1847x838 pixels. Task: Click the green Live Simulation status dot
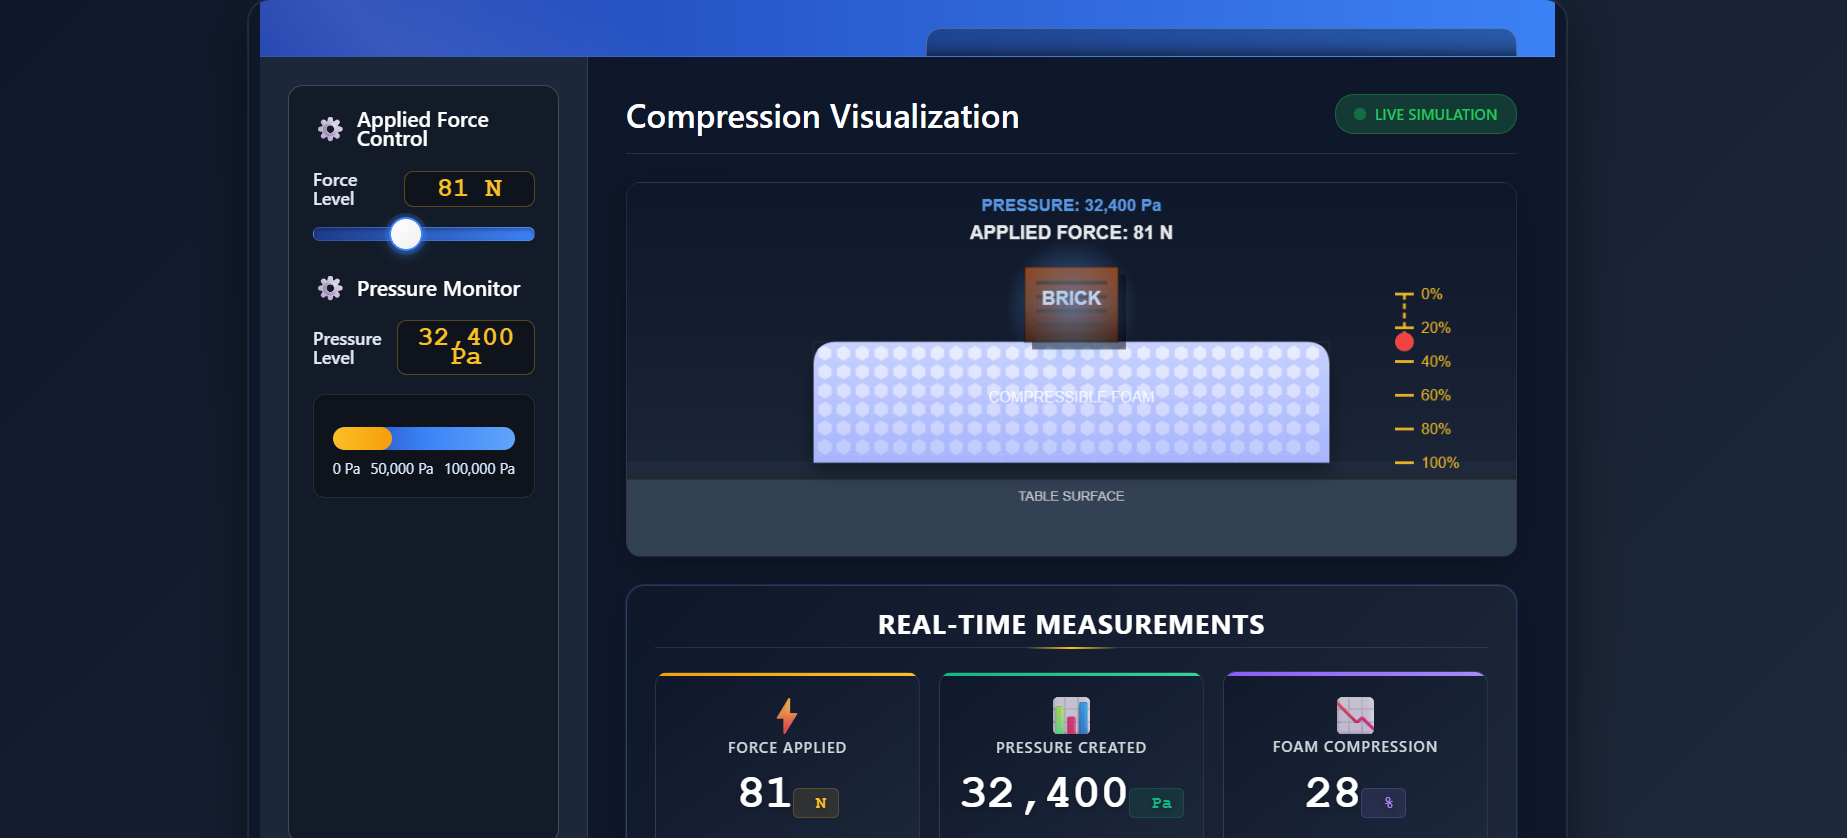(x=1360, y=114)
